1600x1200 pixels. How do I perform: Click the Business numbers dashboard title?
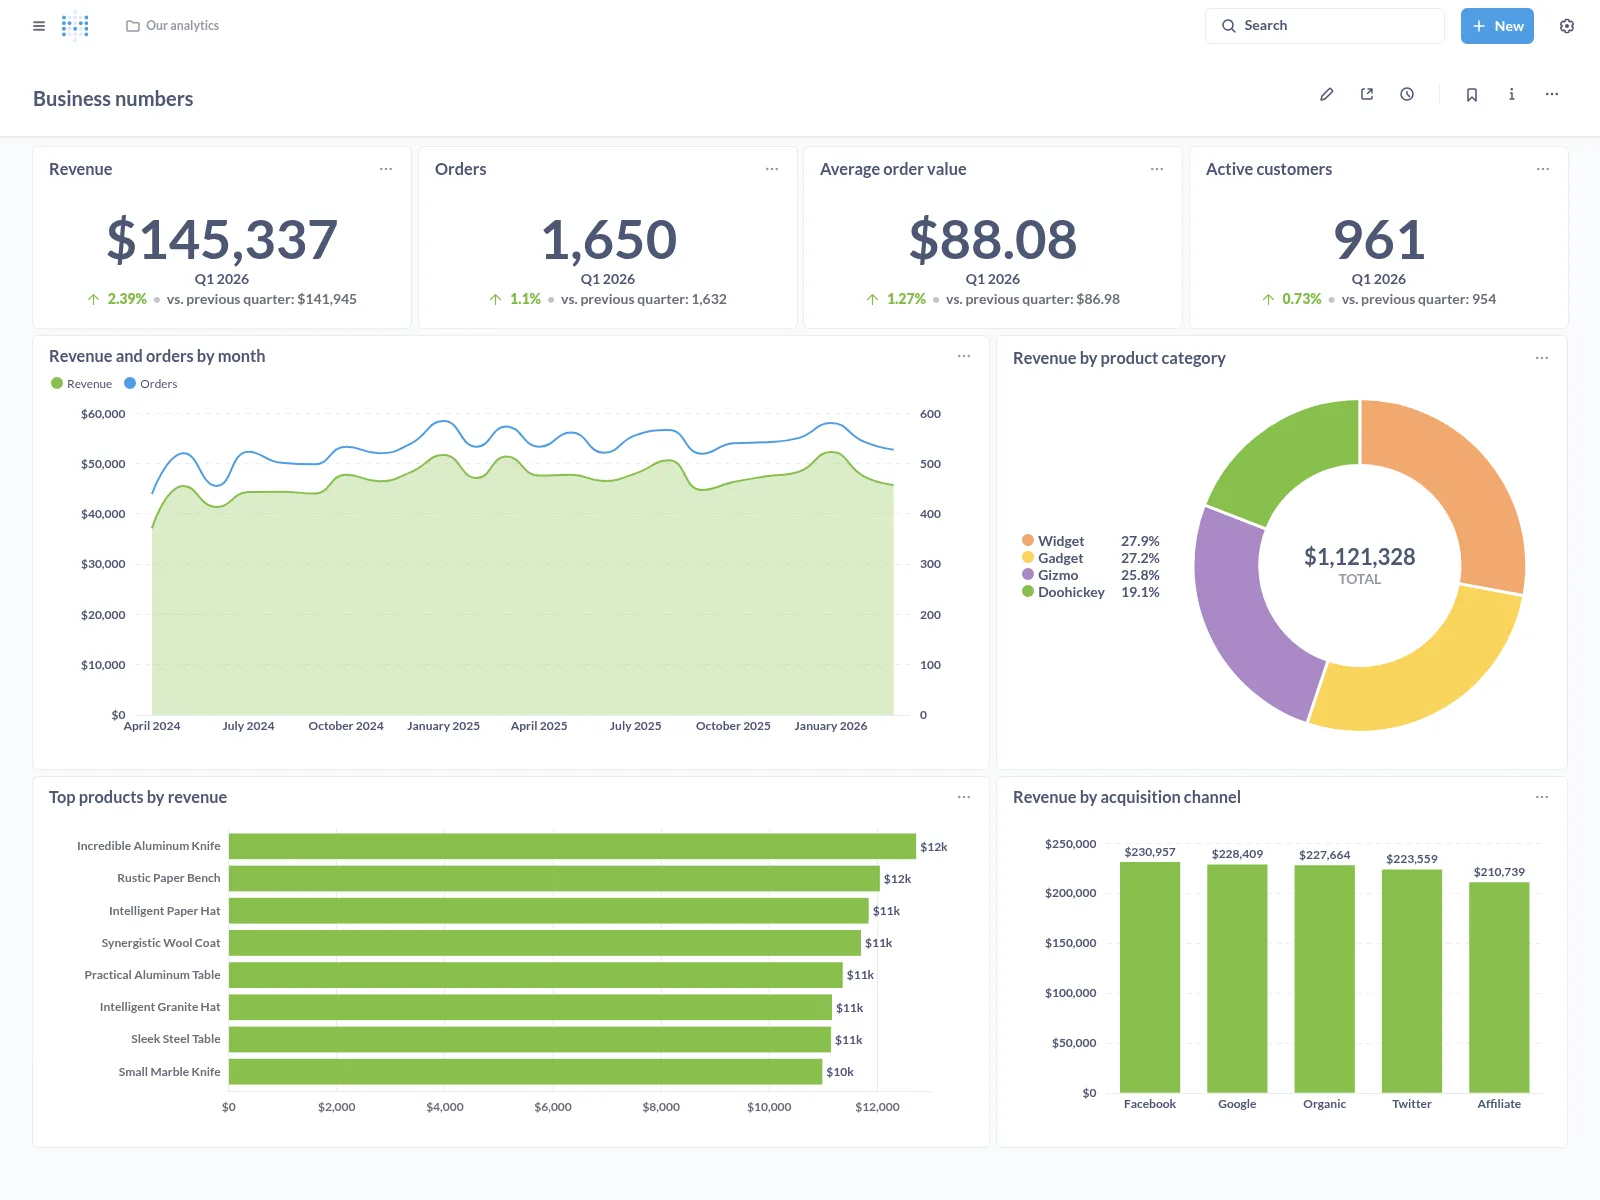coord(113,99)
